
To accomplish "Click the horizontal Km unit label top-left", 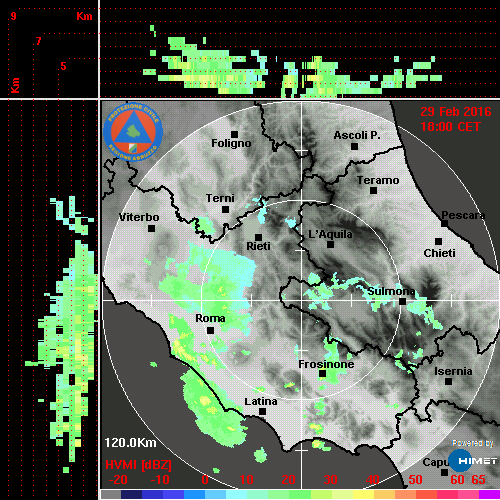I will pyautogui.click(x=84, y=16).
